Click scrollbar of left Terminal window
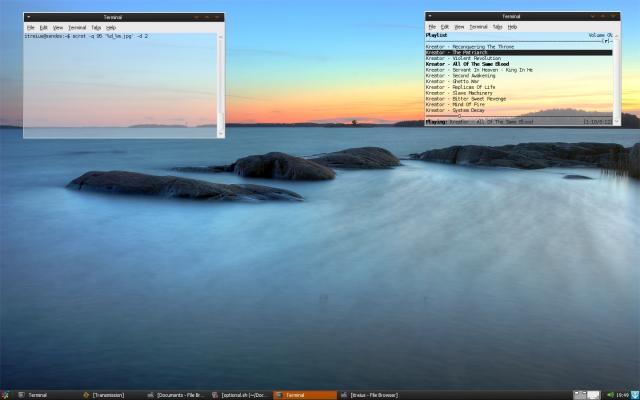 (x=221, y=85)
